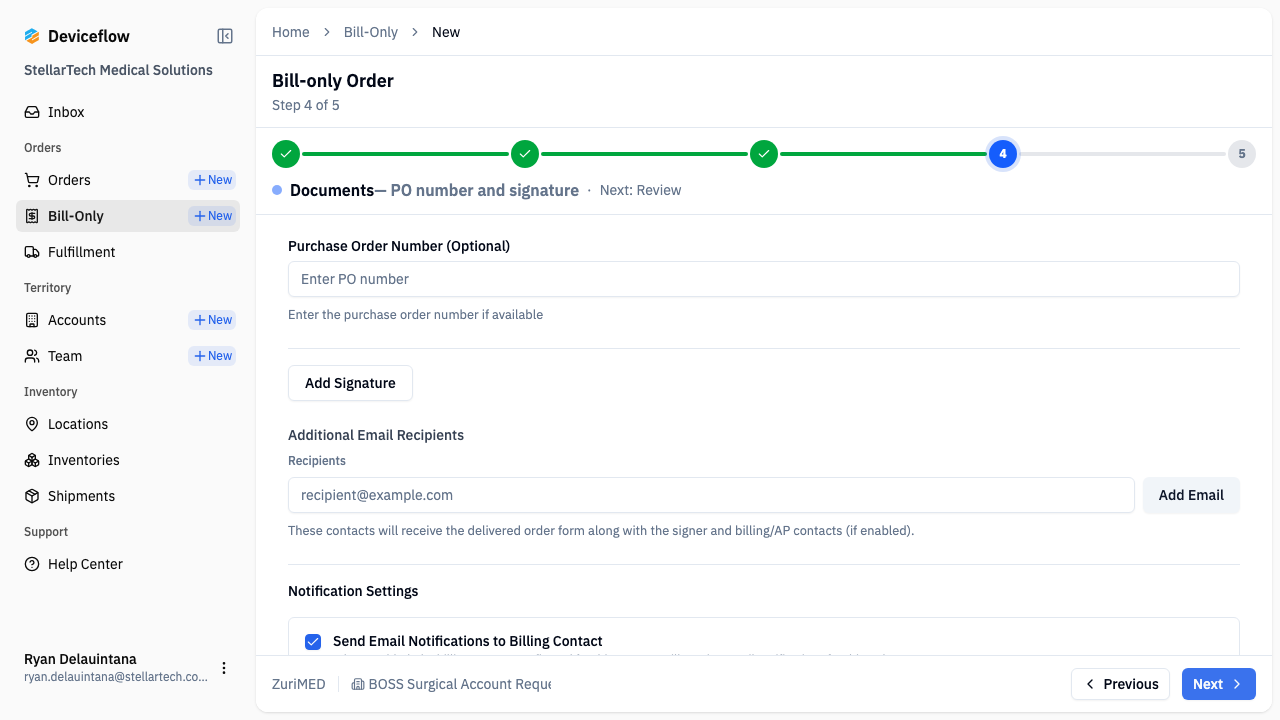Jump to step 5 in progress bar
This screenshot has height=720, width=1280.
(1241, 154)
